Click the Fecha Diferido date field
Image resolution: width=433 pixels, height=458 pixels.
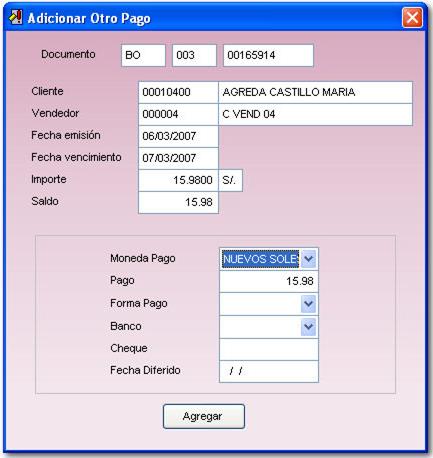(269, 371)
